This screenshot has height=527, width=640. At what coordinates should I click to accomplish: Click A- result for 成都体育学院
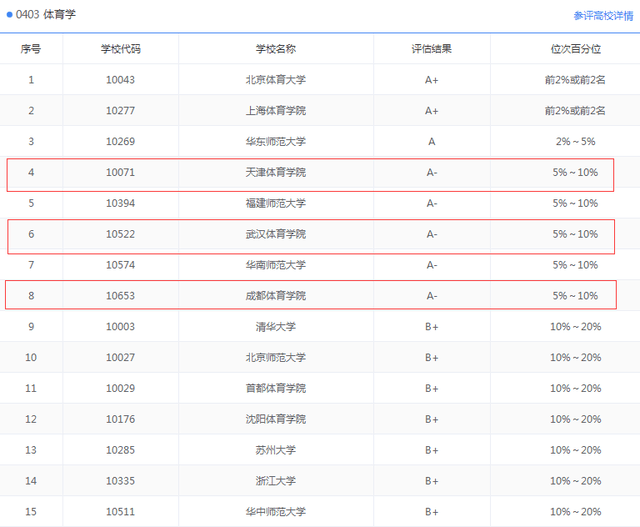pyautogui.click(x=431, y=296)
